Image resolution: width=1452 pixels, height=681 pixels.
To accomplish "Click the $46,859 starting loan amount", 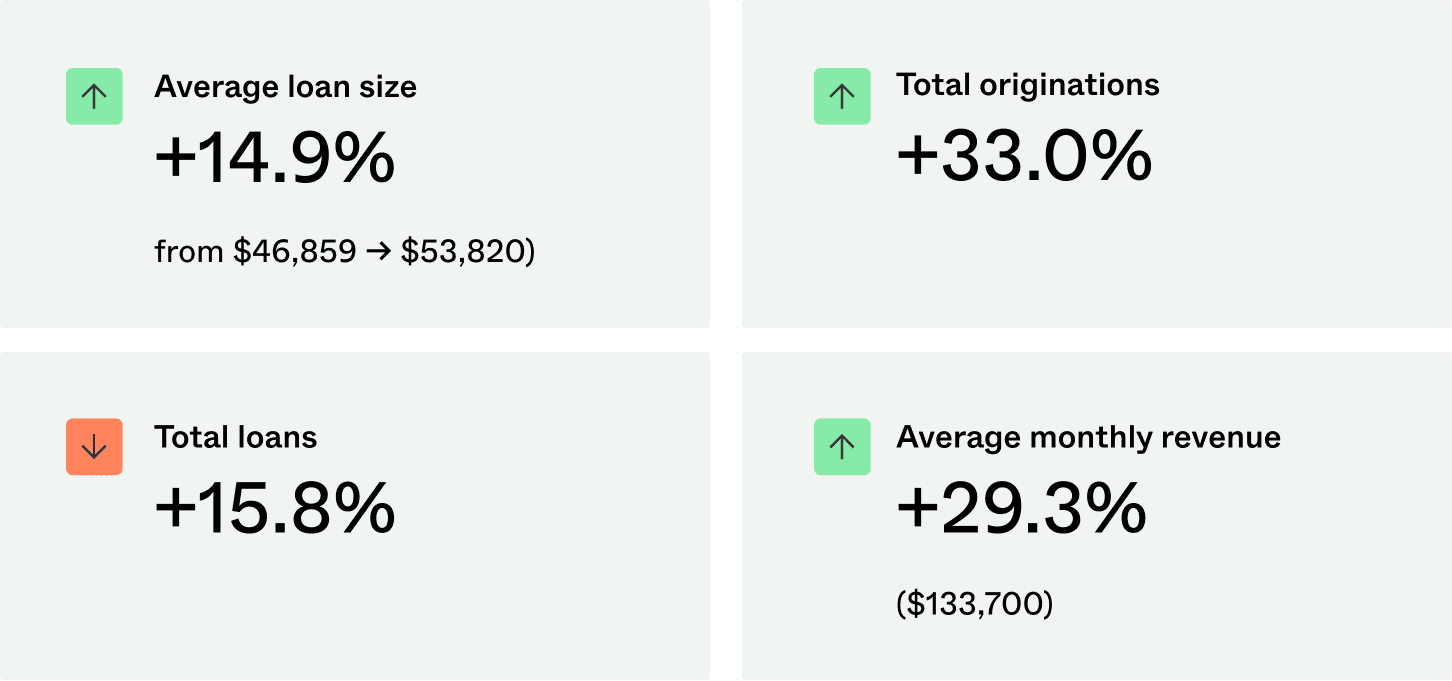I will coord(294,253).
